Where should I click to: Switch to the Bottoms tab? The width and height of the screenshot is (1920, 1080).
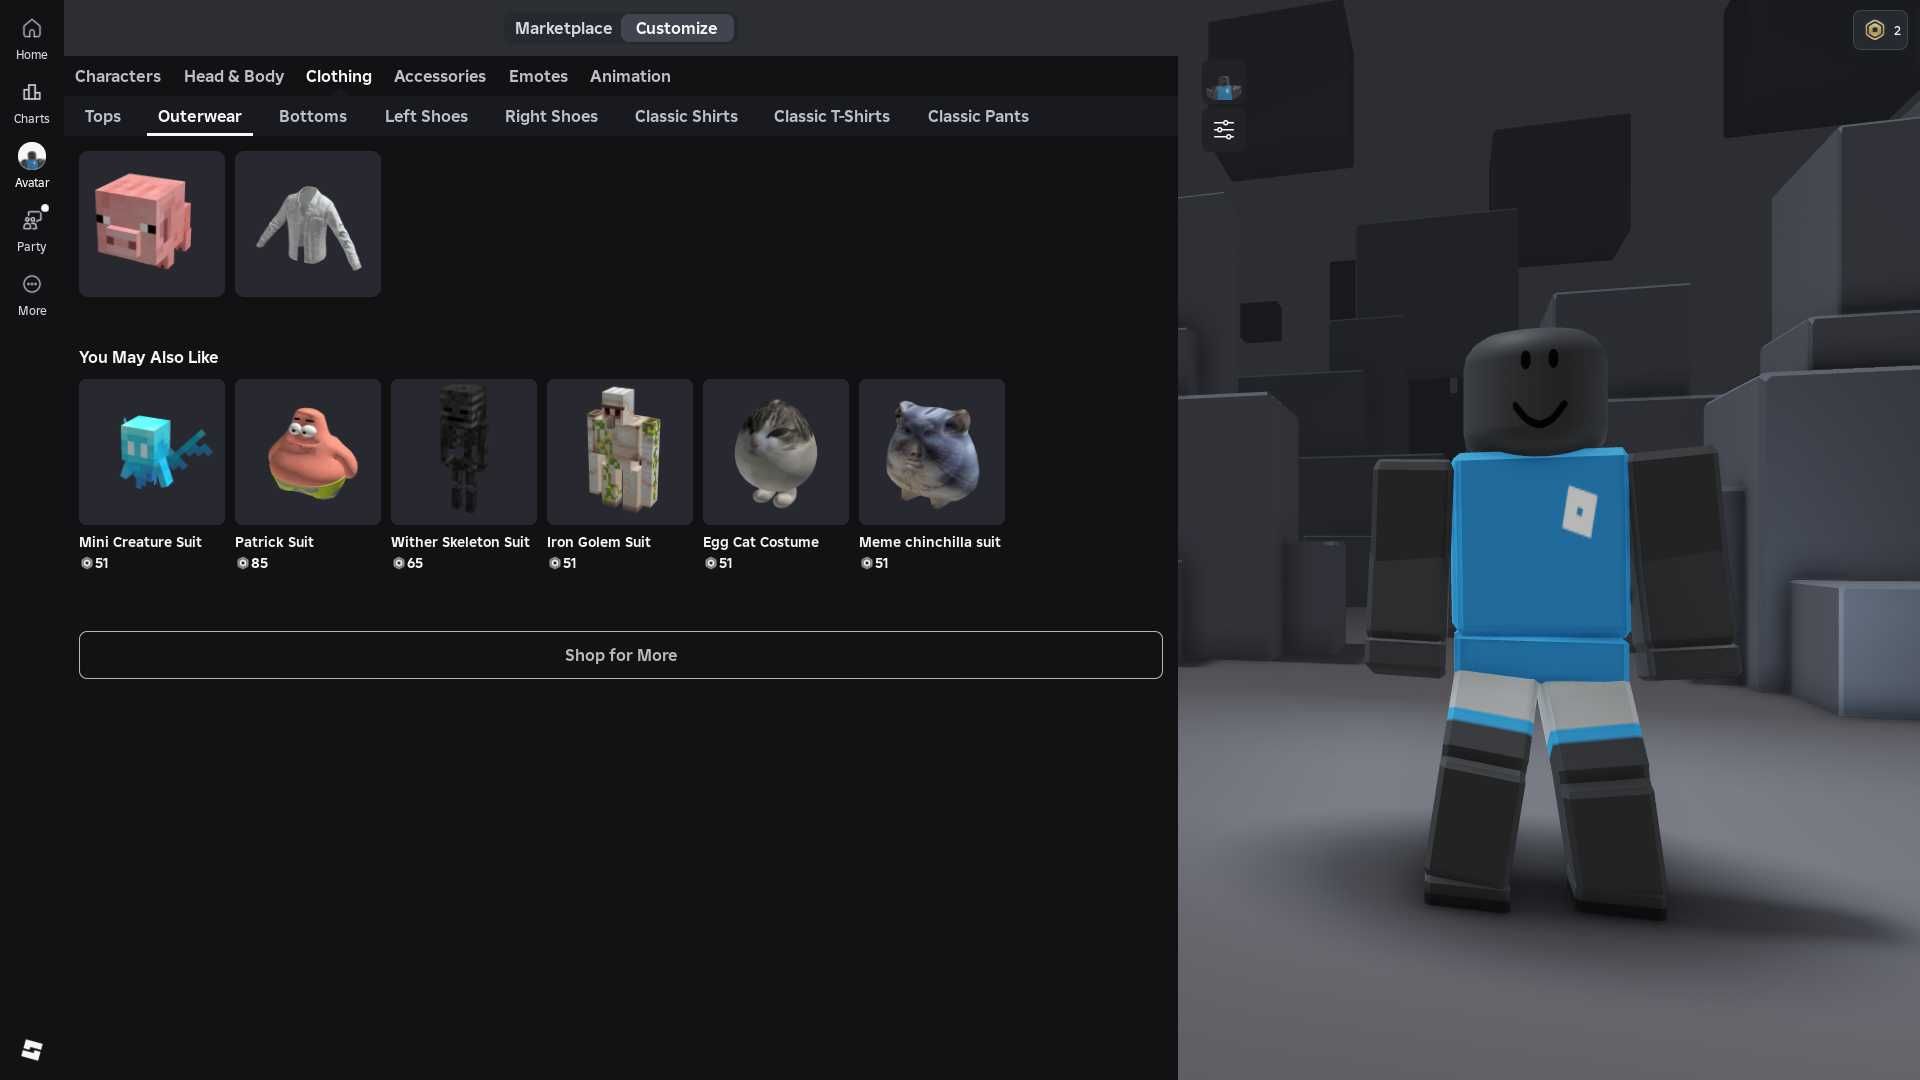tap(313, 116)
